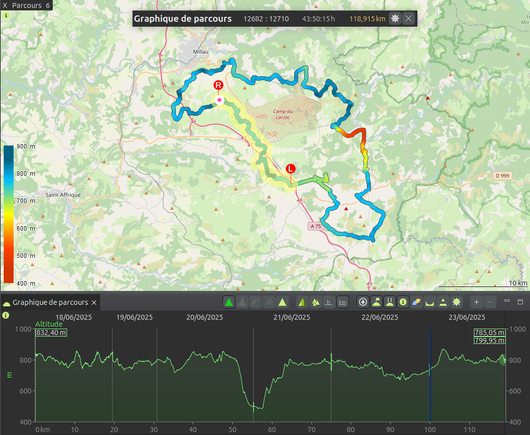
Task: Open chart options gear in toolbar
Action: [456, 302]
